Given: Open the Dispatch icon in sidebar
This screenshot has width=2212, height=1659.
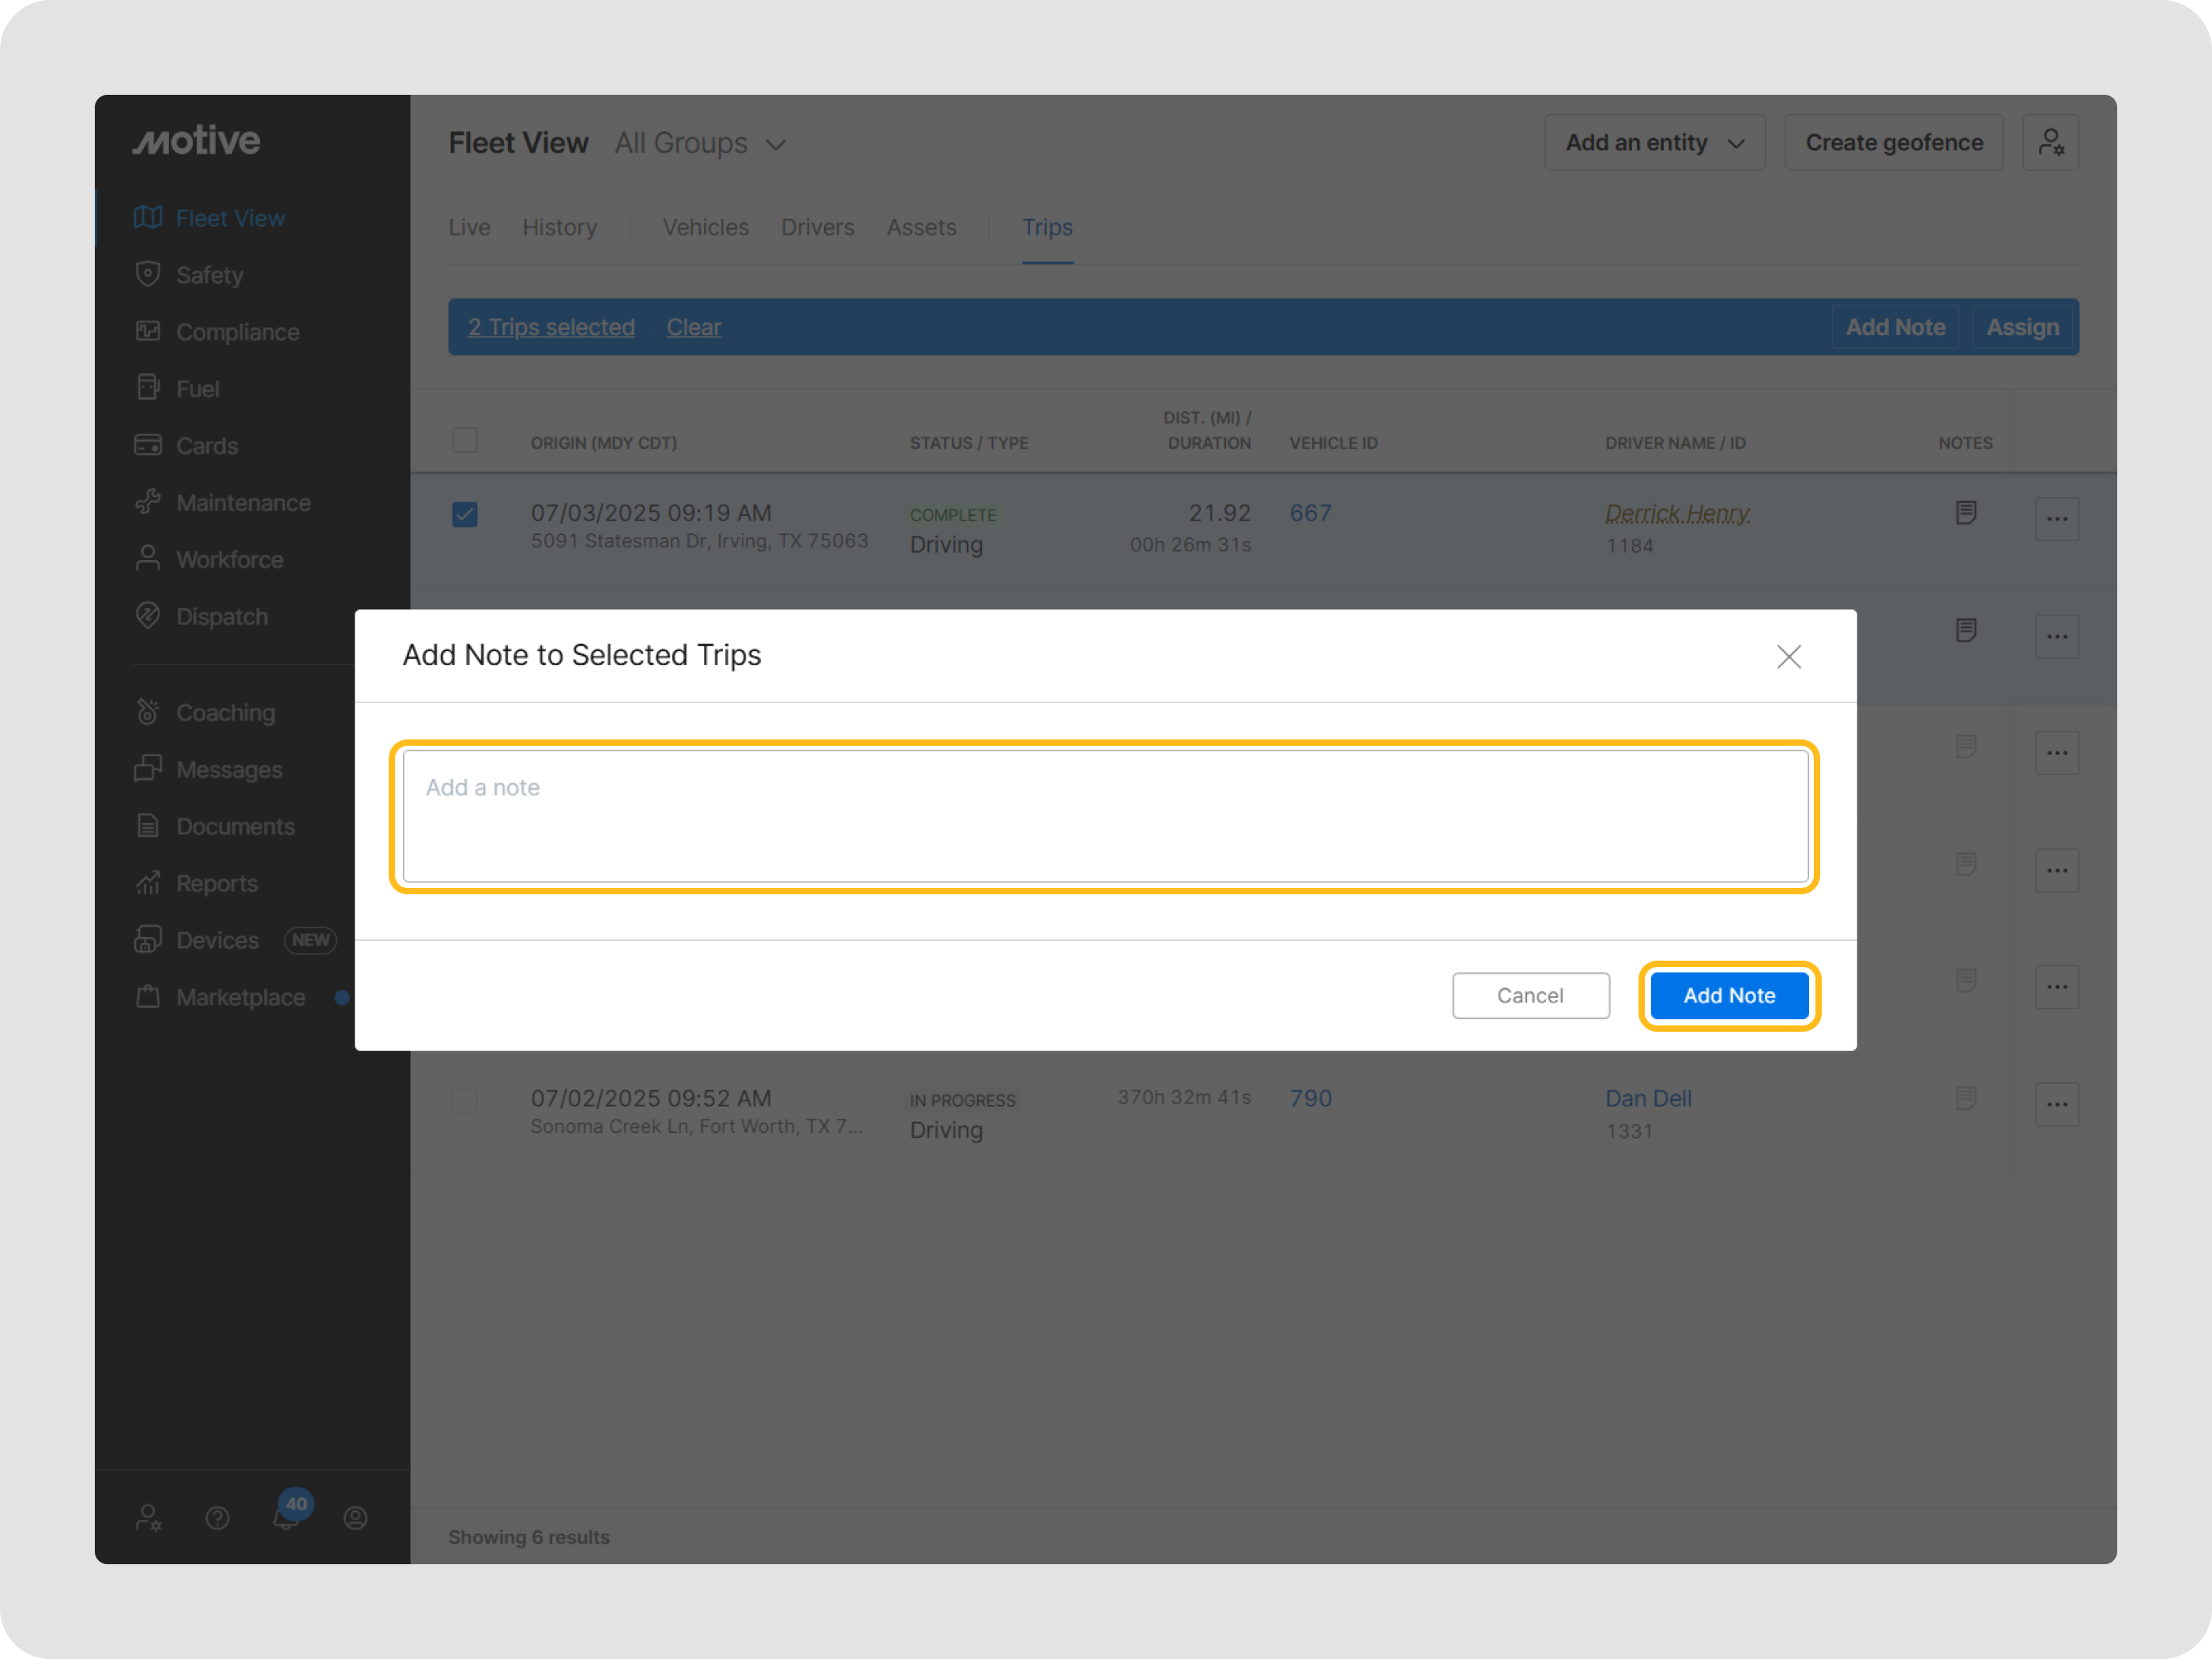Looking at the screenshot, I should coord(148,616).
